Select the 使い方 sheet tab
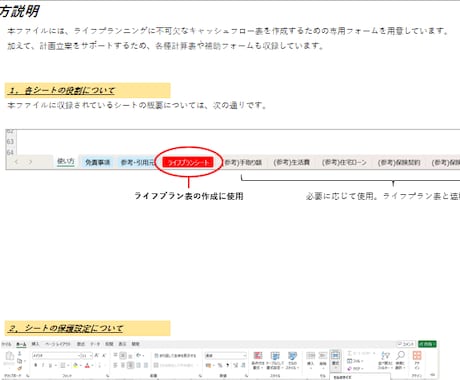 pos(66,161)
